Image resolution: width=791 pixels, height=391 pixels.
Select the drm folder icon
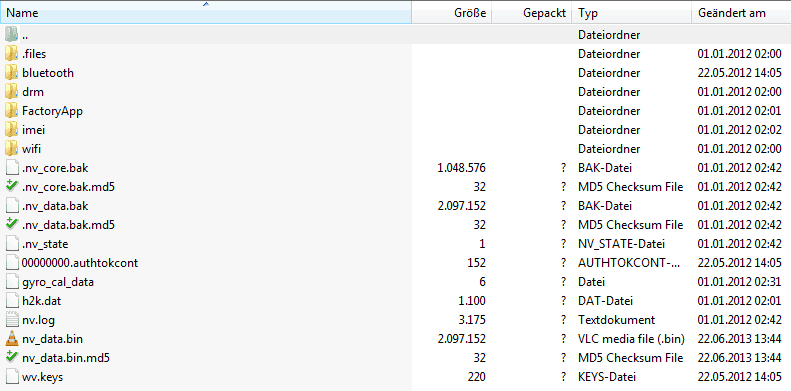click(x=11, y=92)
